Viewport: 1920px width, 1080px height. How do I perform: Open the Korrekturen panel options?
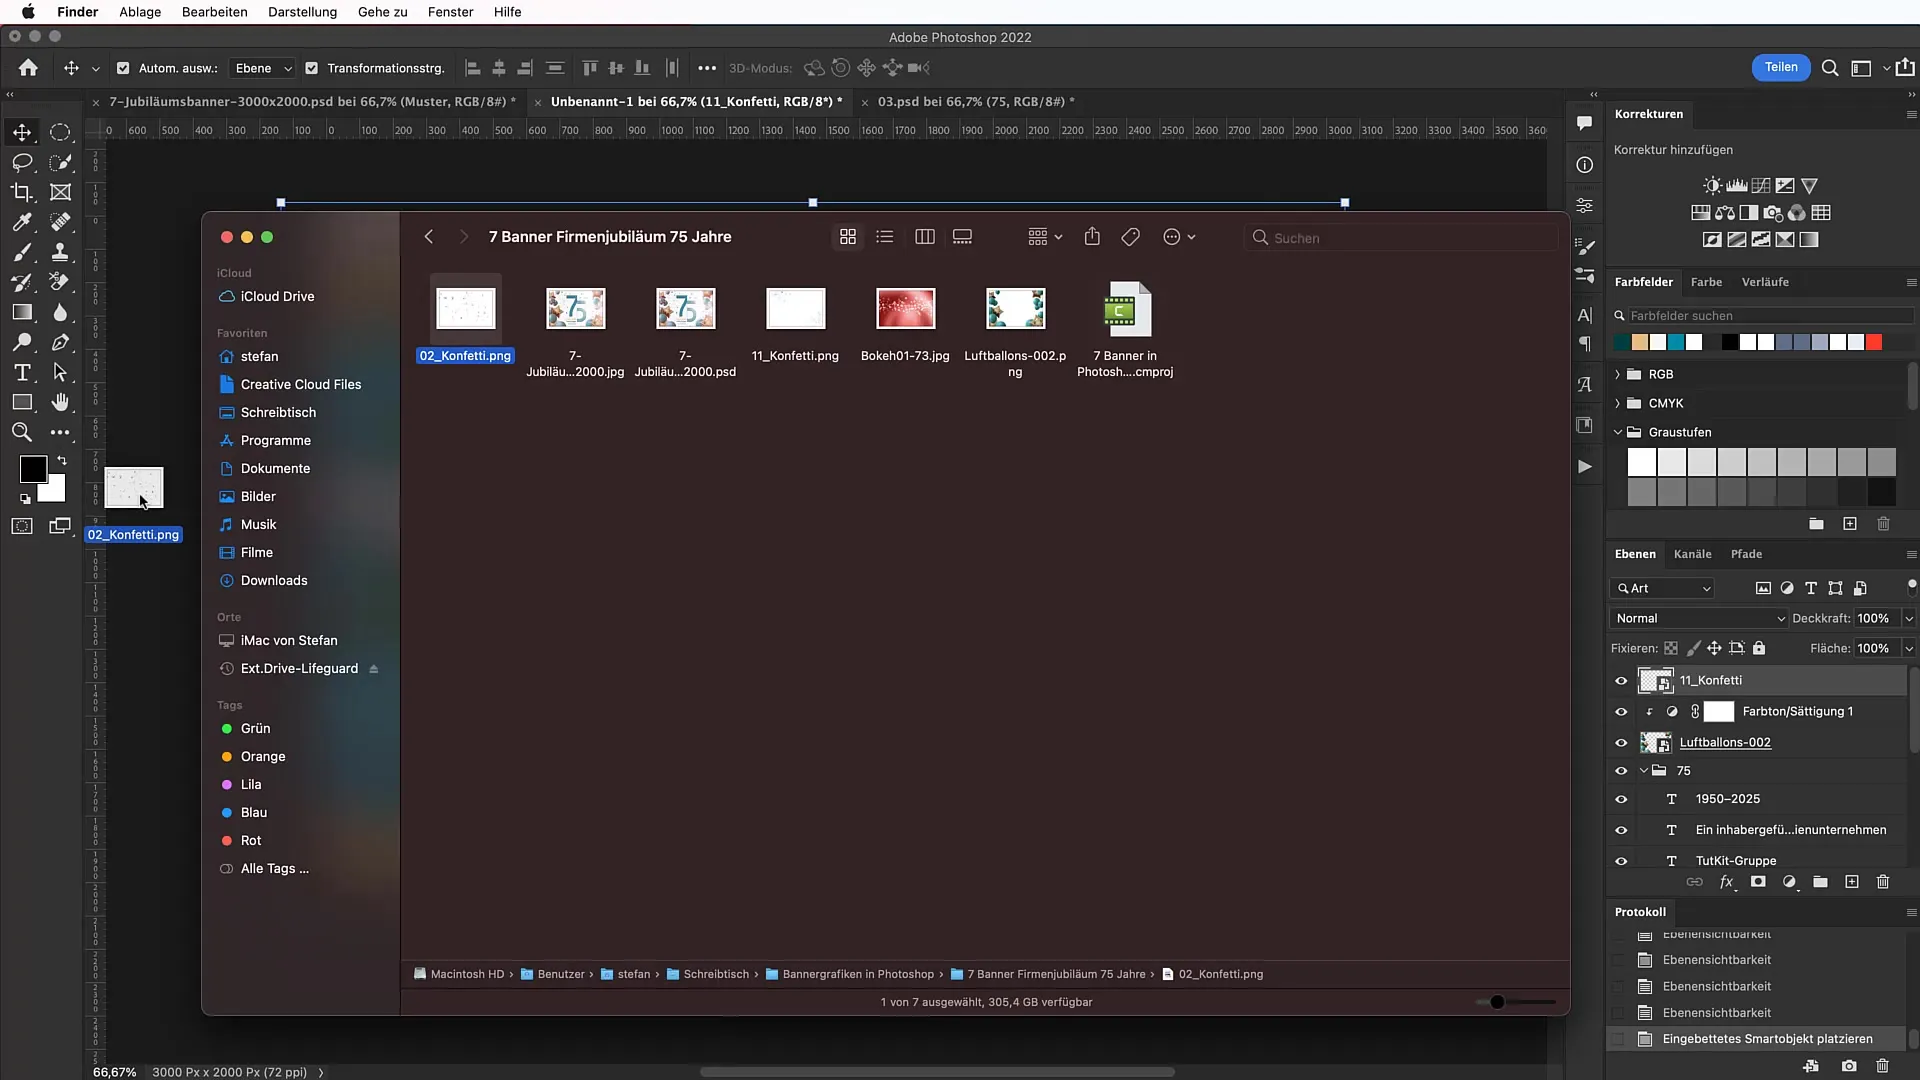tap(1909, 113)
